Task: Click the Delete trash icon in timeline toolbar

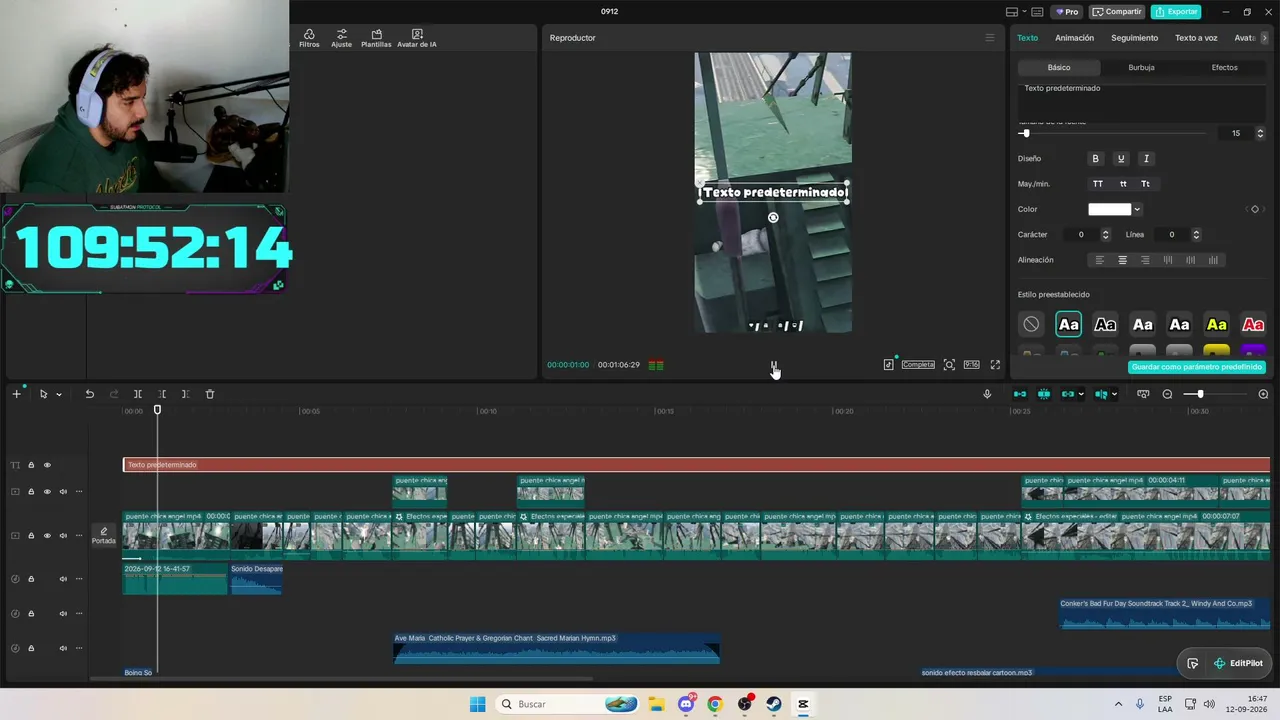Action: coord(210,394)
